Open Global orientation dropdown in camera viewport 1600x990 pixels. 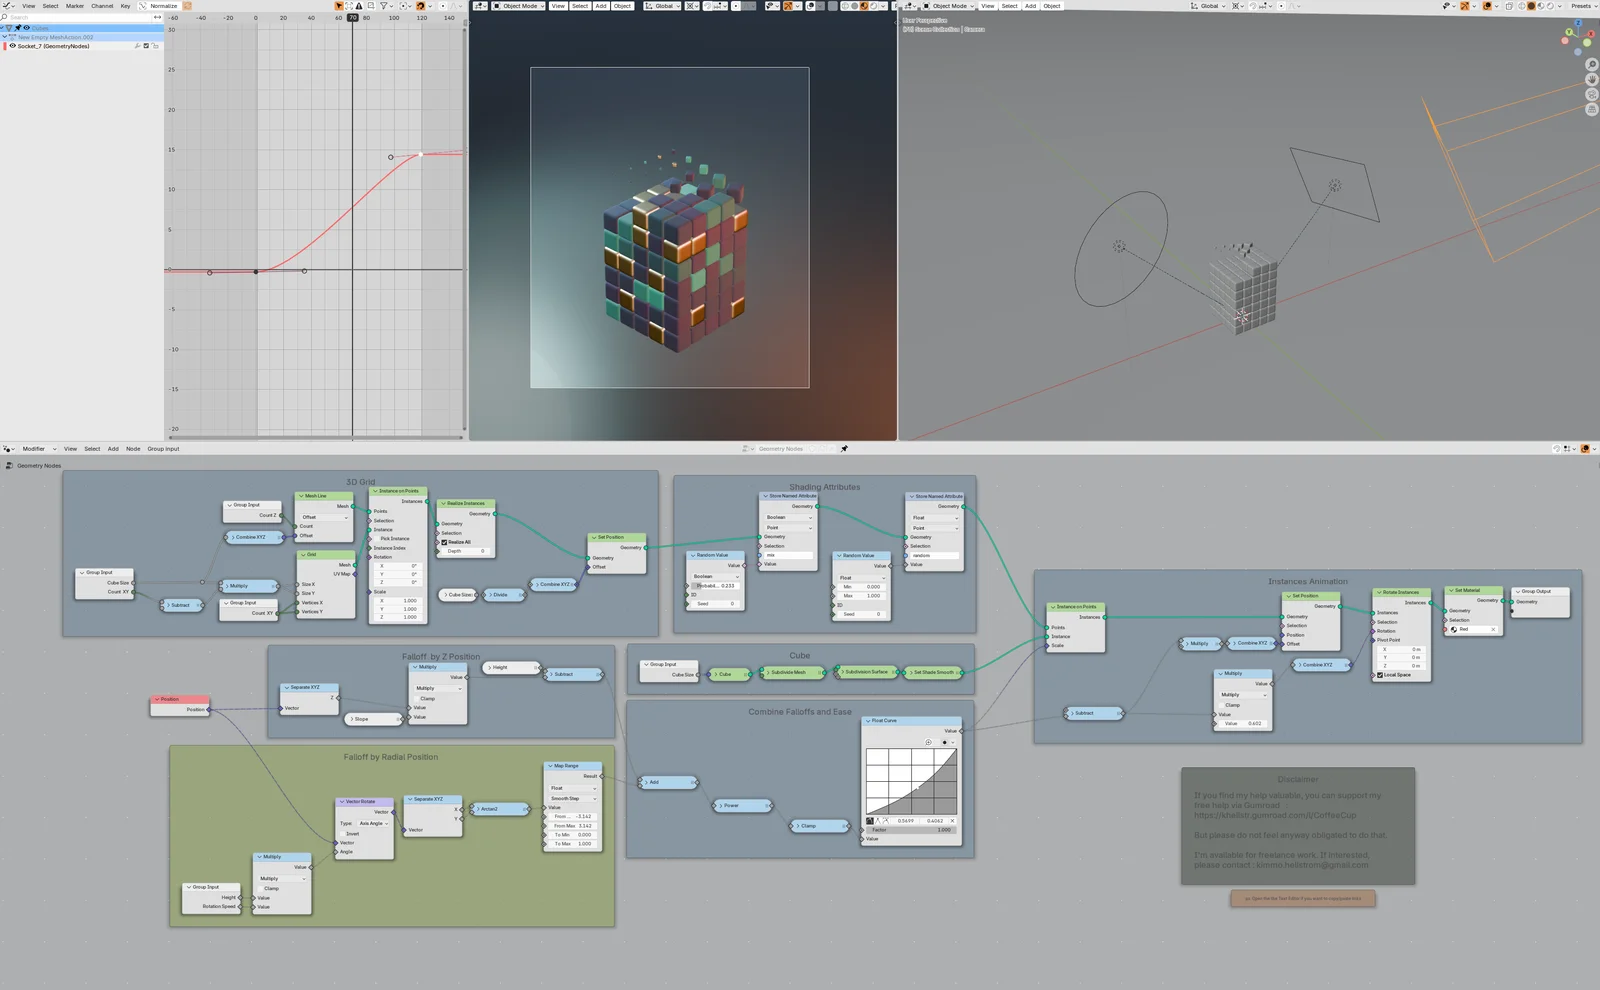click(664, 6)
